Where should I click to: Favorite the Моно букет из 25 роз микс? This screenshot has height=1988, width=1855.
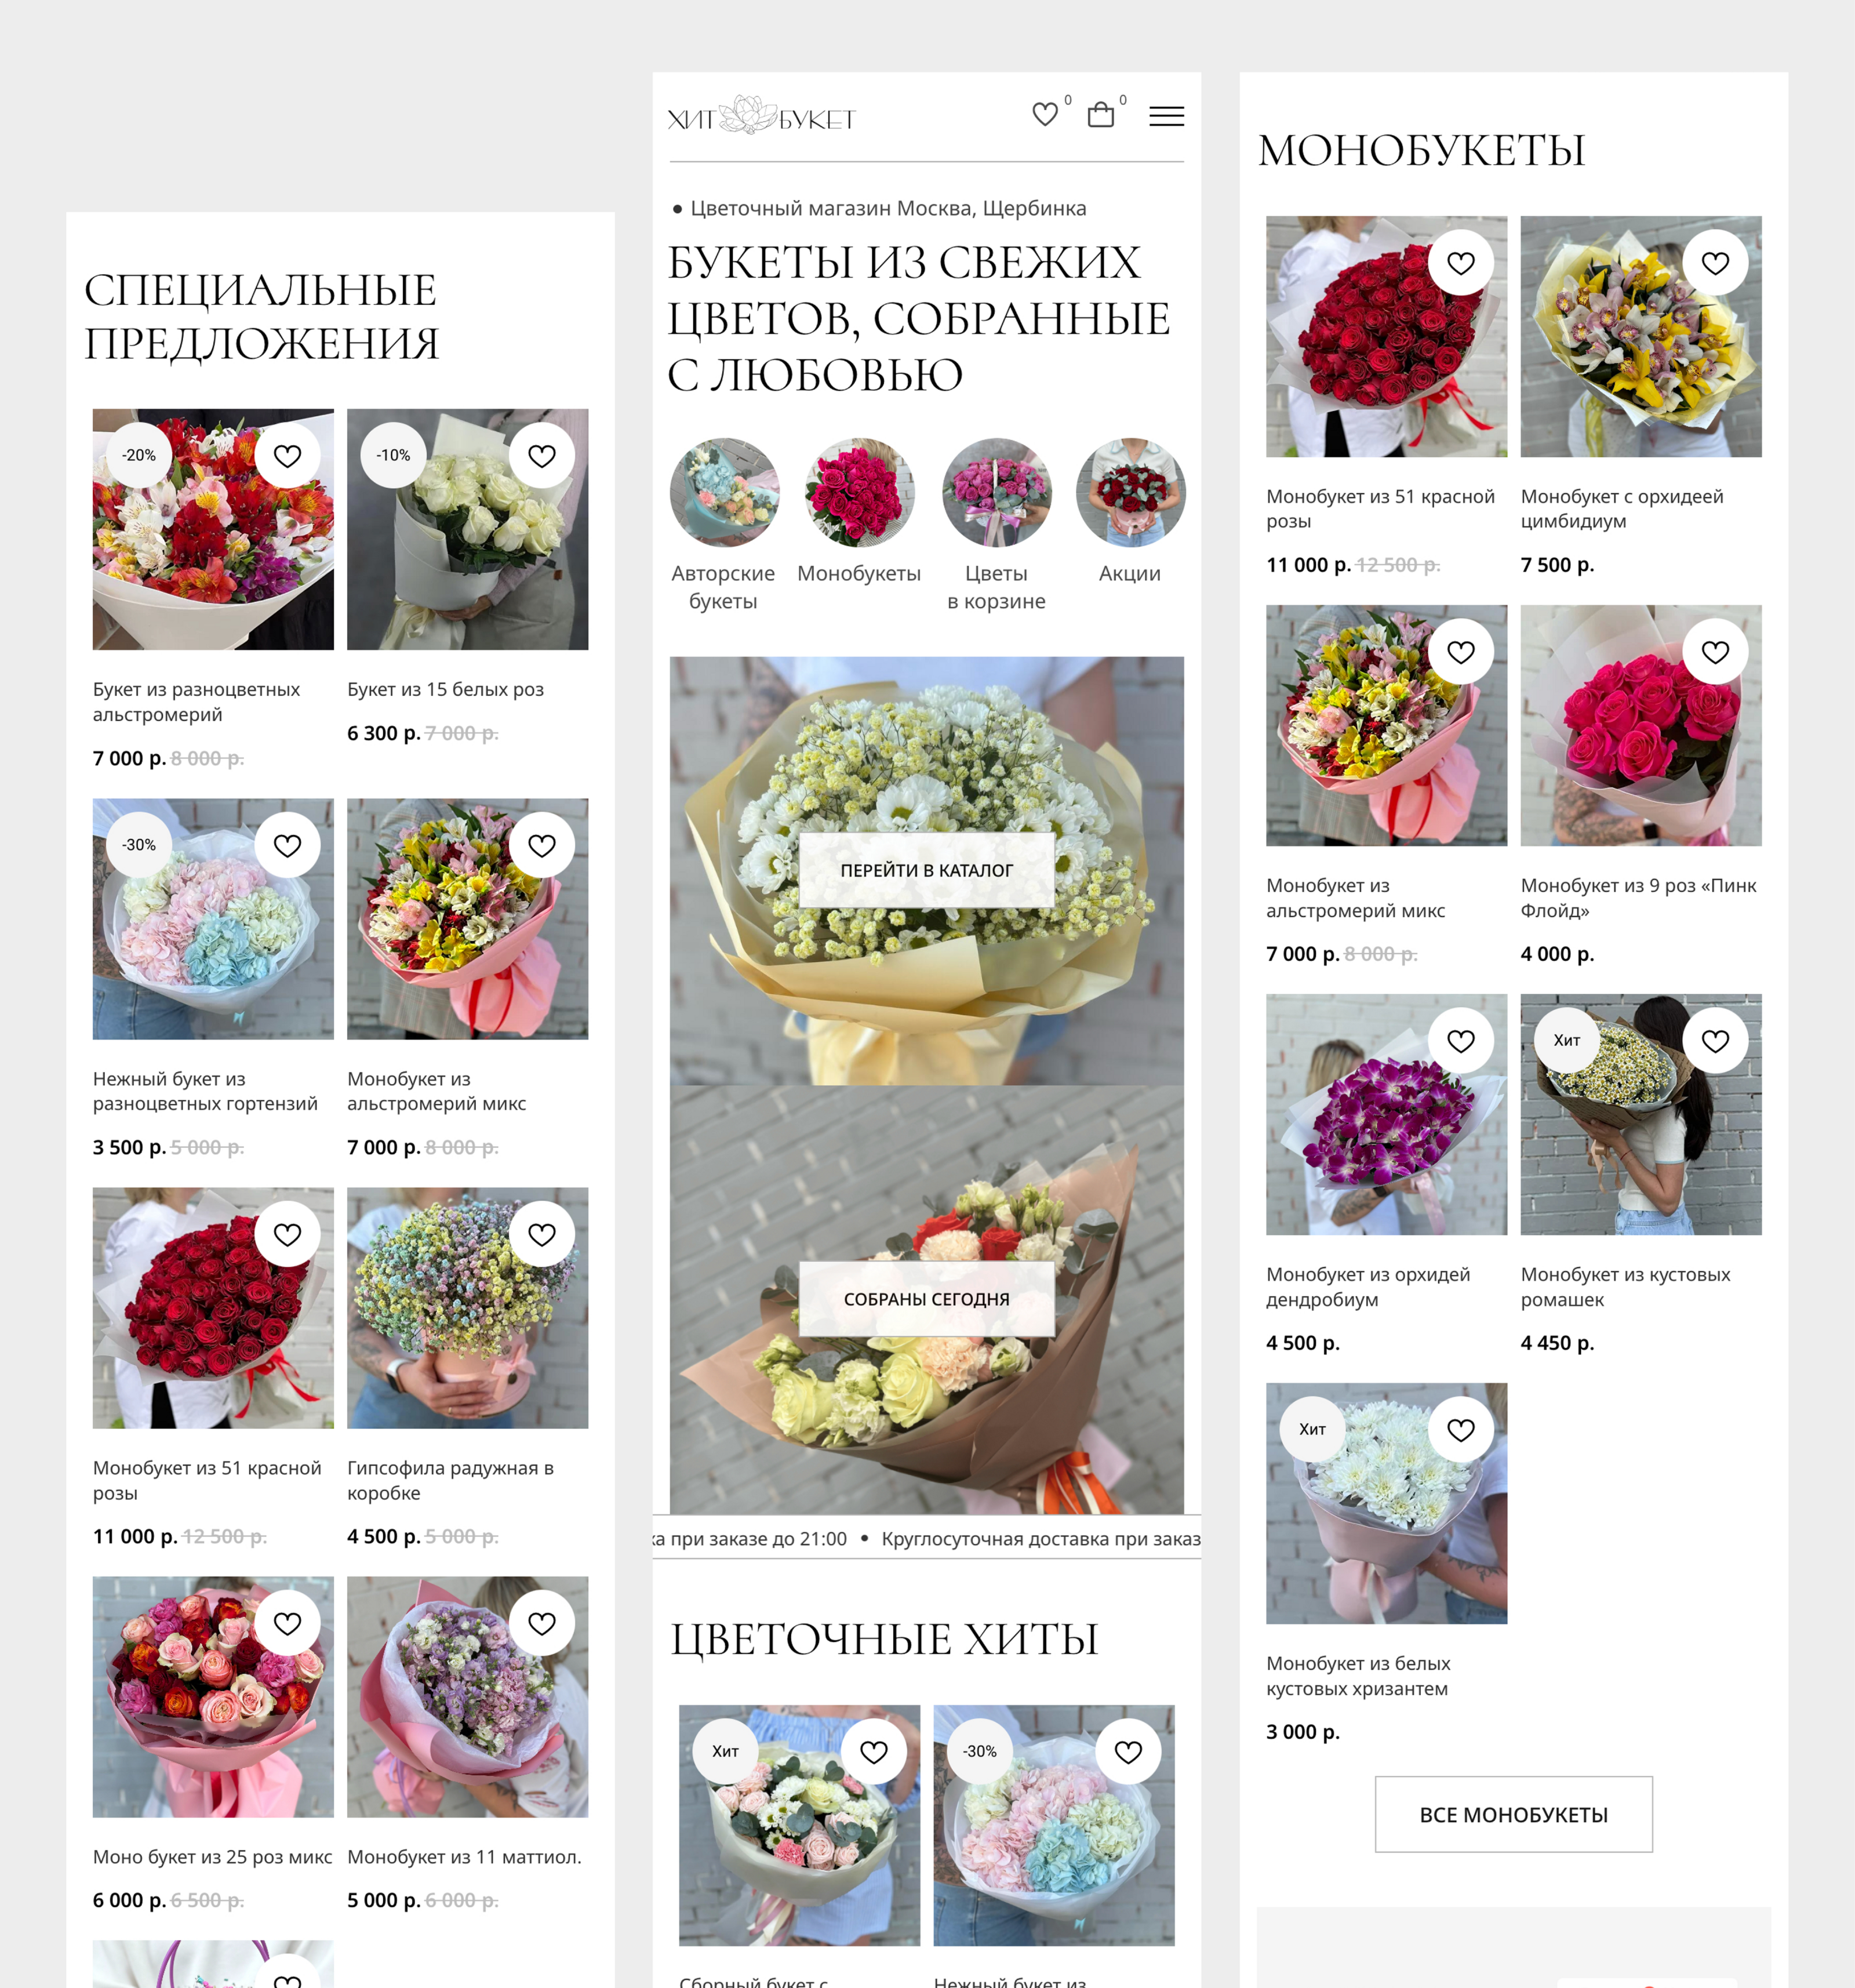287,1623
